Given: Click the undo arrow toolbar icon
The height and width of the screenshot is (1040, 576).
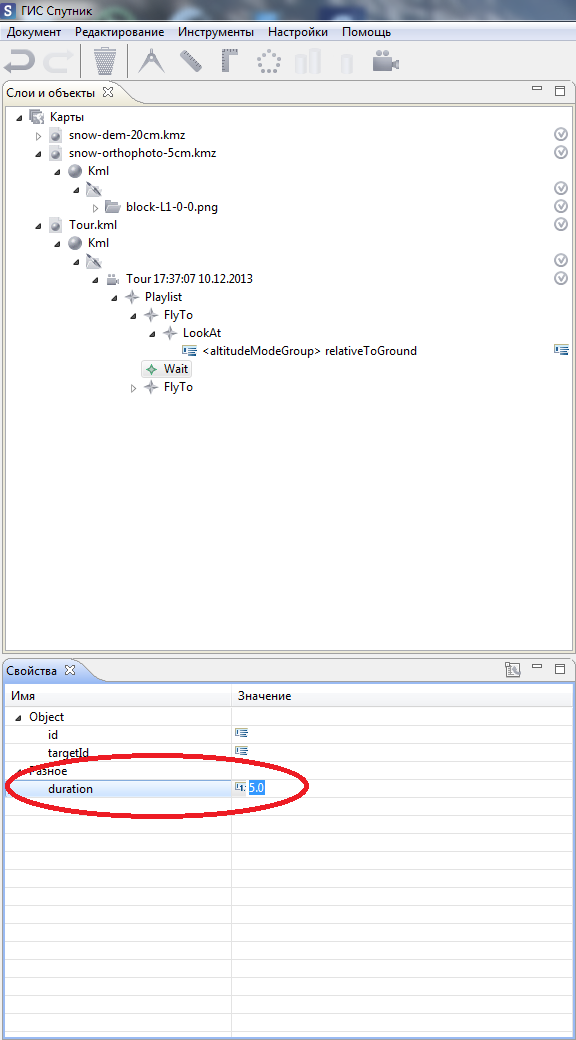Looking at the screenshot, I should (19, 62).
